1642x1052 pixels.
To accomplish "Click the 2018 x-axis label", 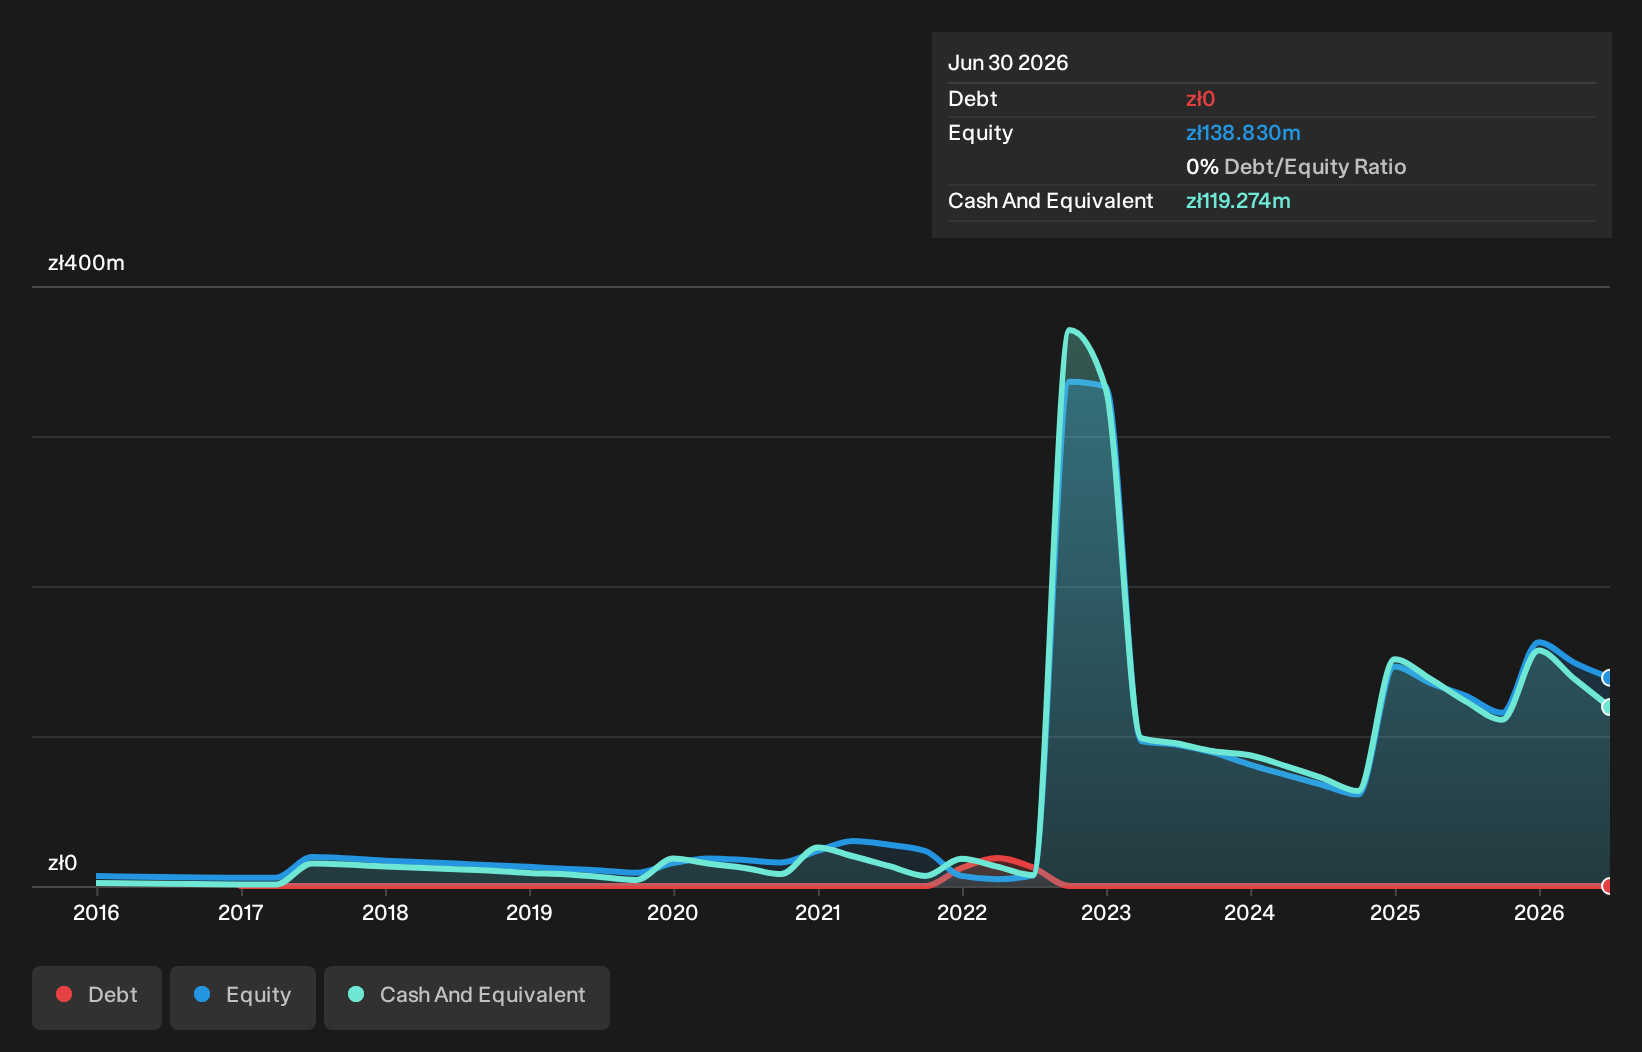I will click(x=385, y=913).
